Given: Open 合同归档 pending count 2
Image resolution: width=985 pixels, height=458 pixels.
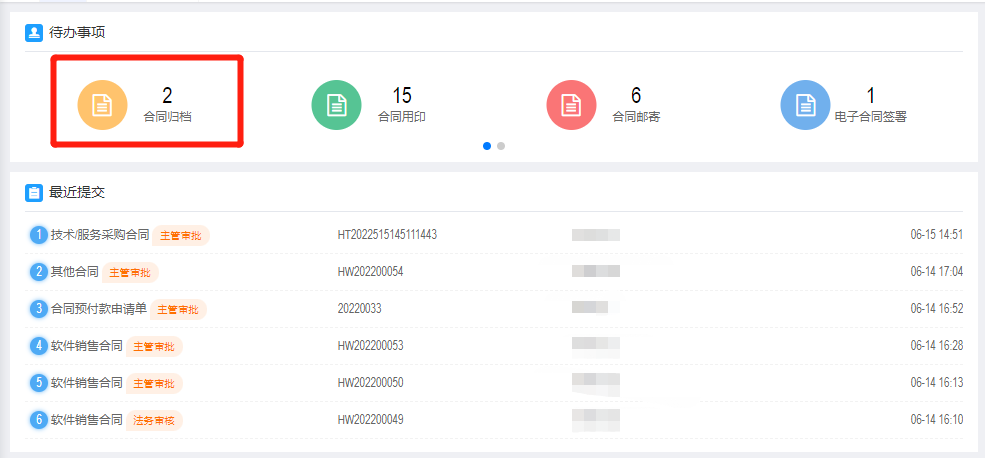Looking at the screenshot, I should click(167, 95).
